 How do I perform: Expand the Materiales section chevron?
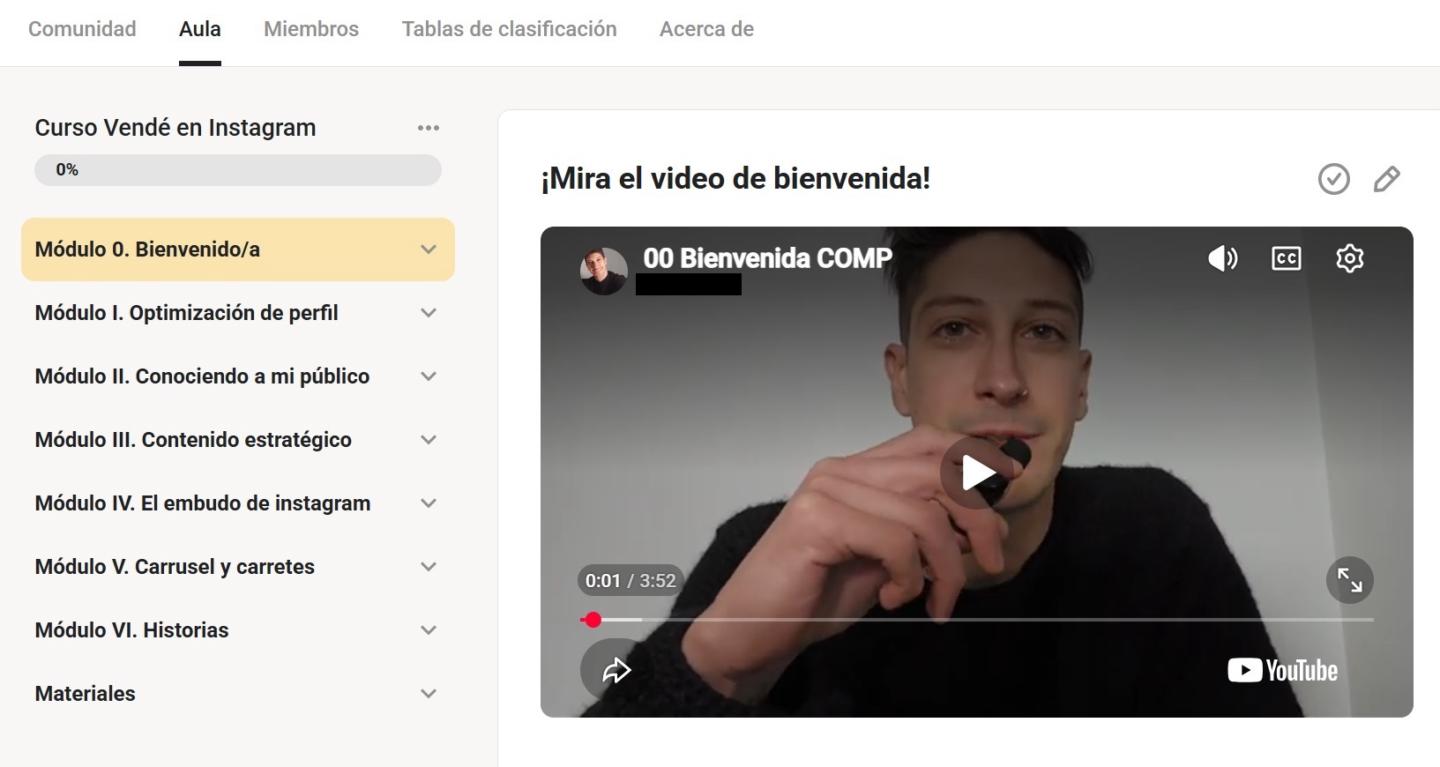(x=429, y=694)
